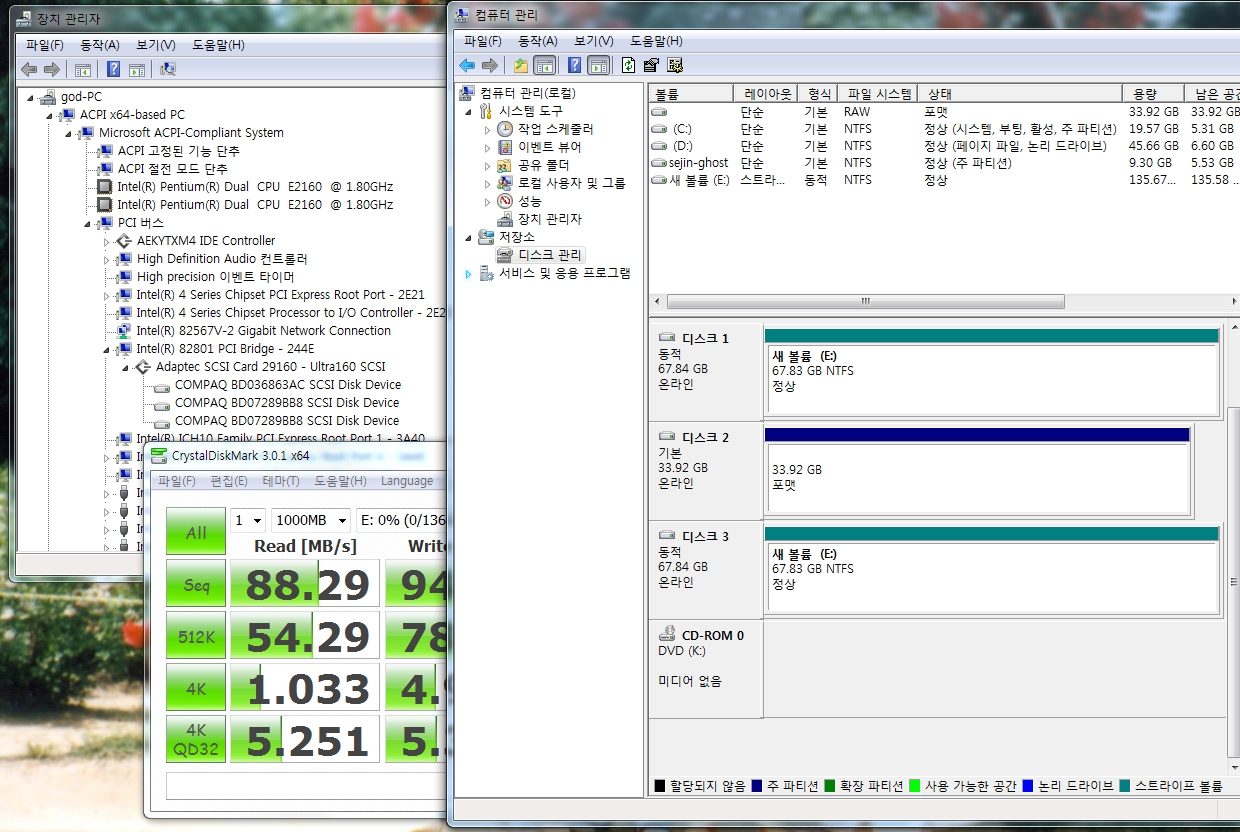This screenshot has width=1240, height=832.
Task: Open E: drive selection dropdown in CrystalDiskMark
Action: 401,521
